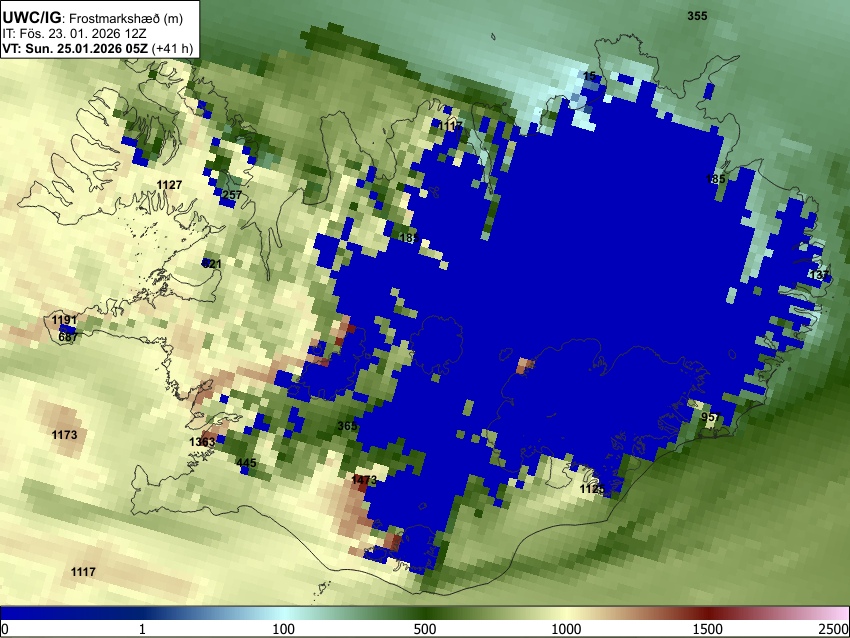Select the VT: Sun. 25.01.2026 05Z line
This screenshot has width=850, height=638.
pyautogui.click(x=75, y=48)
